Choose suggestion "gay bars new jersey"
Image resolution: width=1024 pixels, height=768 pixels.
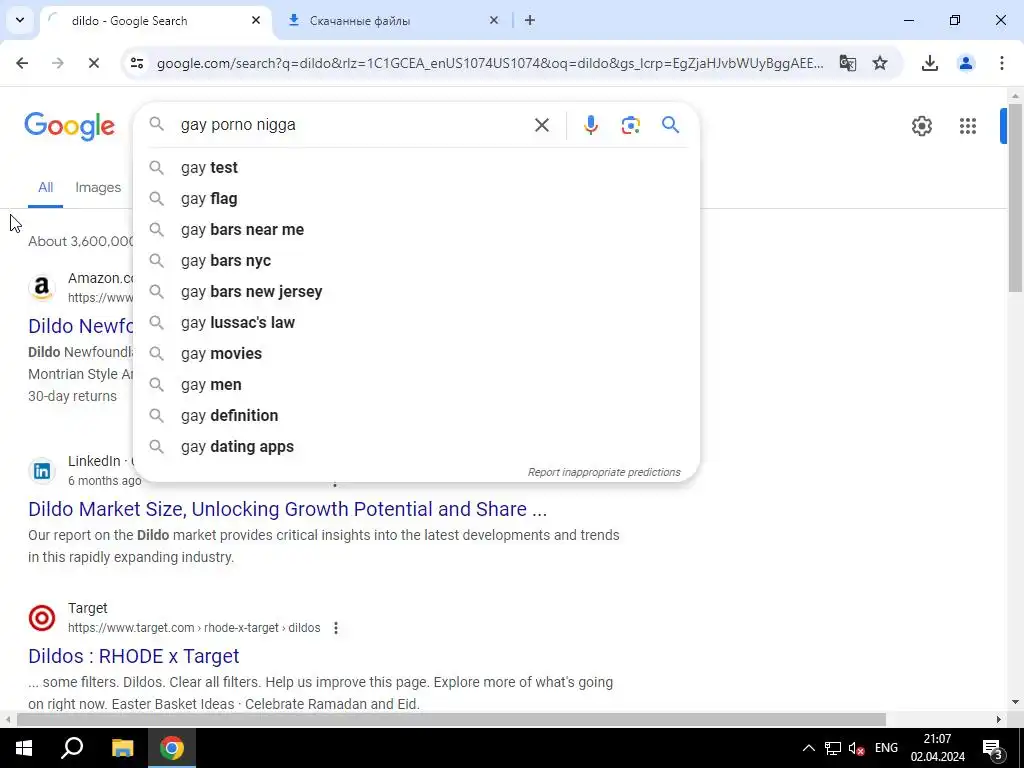[416, 291]
